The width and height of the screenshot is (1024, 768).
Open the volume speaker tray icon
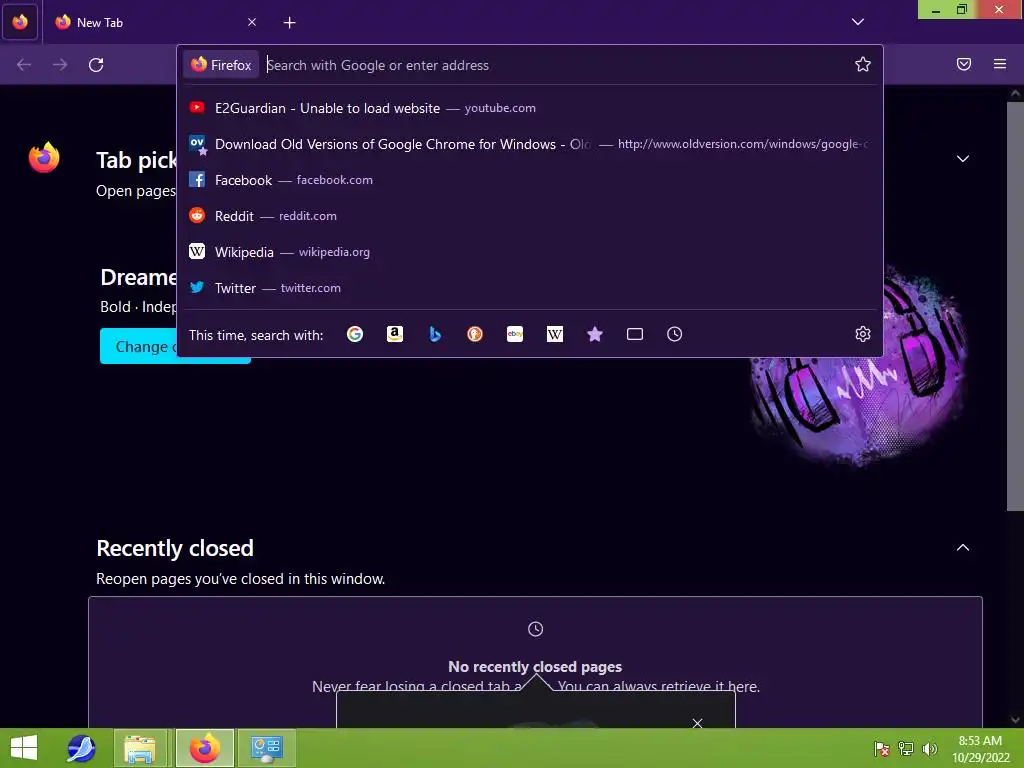click(929, 748)
